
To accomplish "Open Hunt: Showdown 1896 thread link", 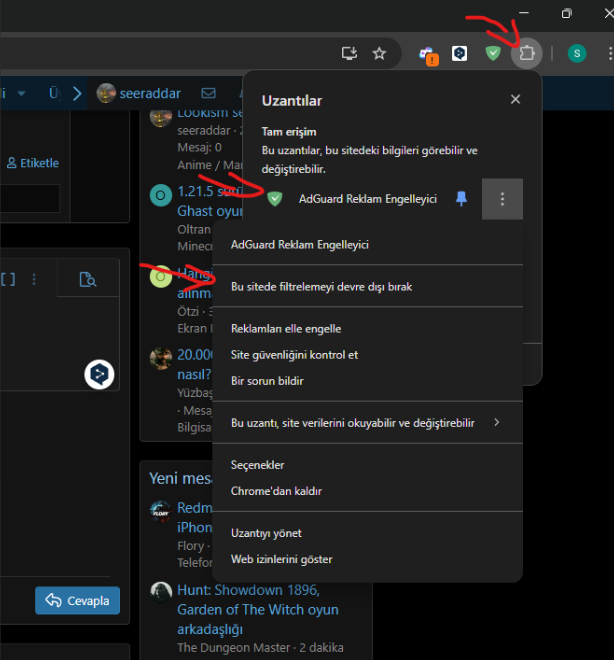I will coord(258,609).
